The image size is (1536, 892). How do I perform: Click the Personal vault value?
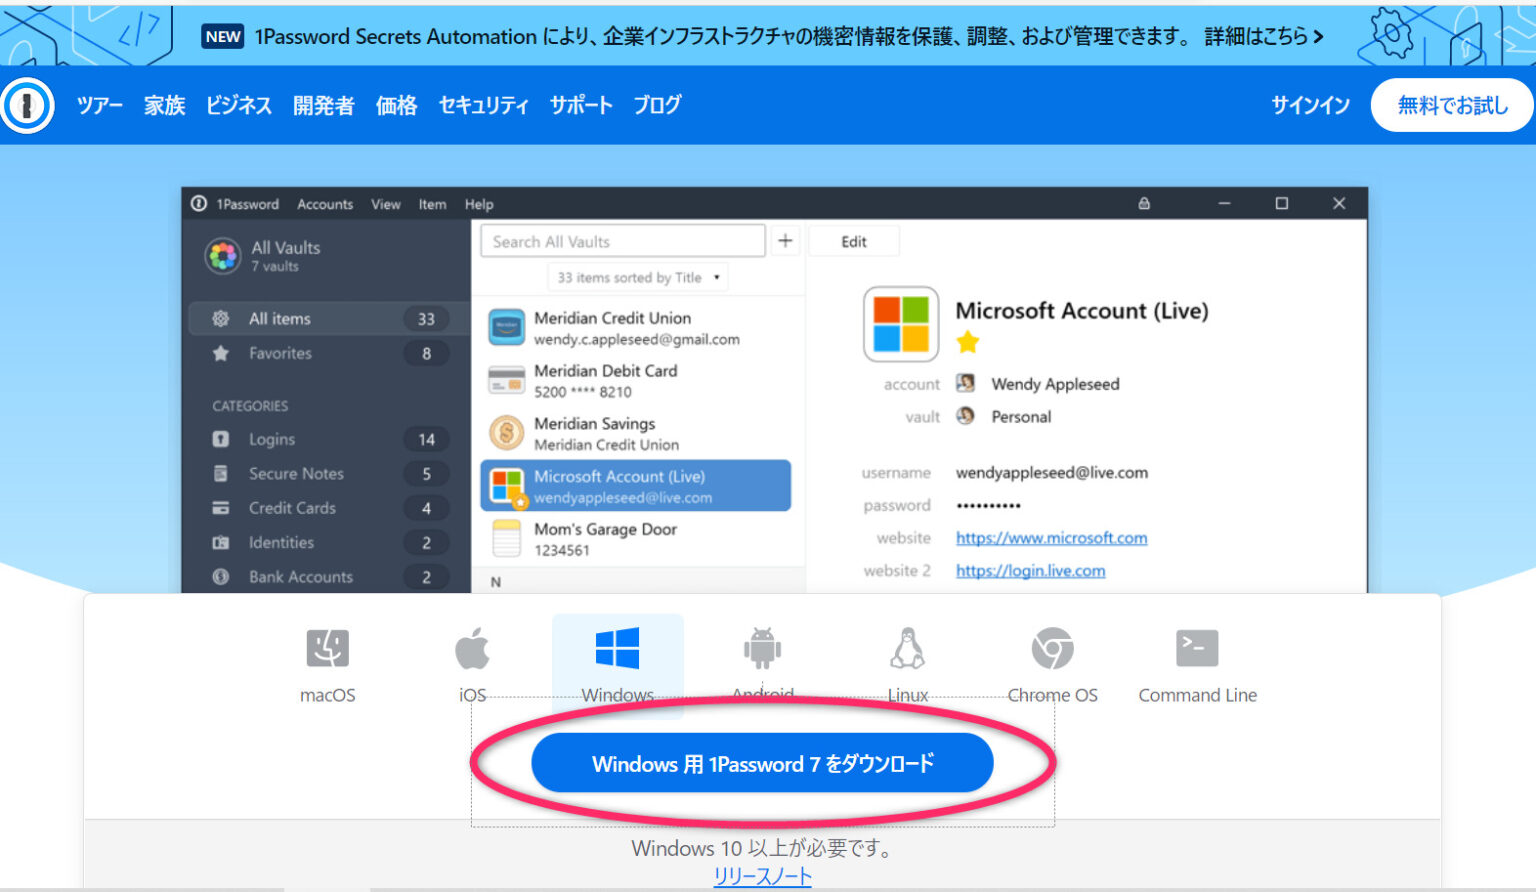click(x=1021, y=417)
